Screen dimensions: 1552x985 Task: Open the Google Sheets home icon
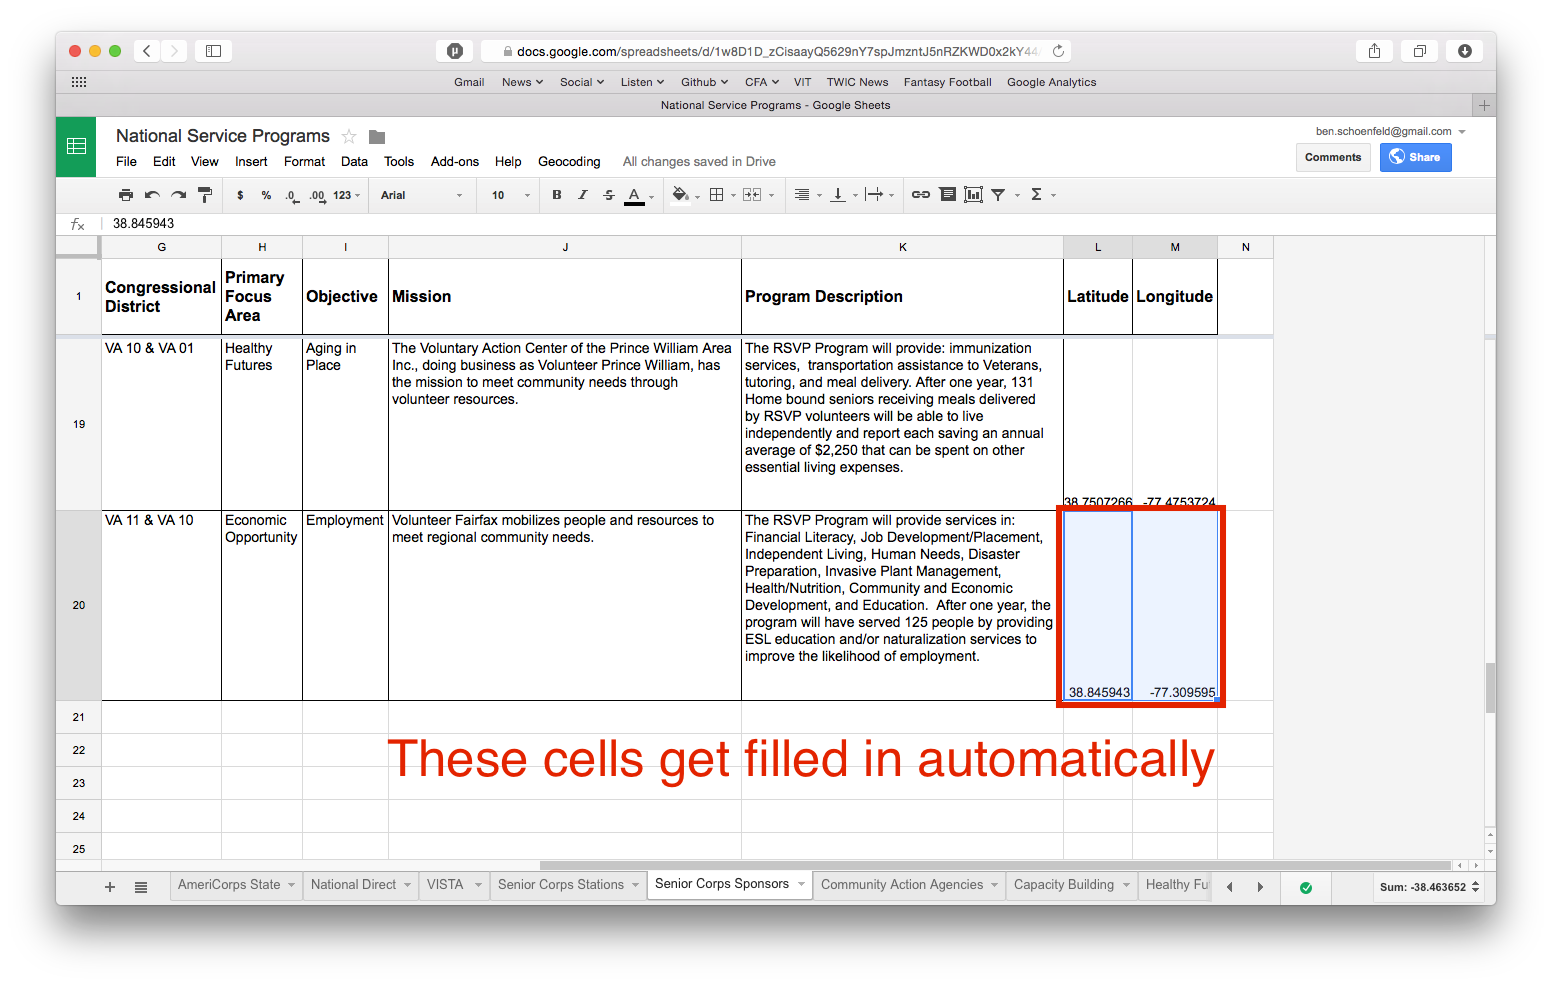pos(76,147)
